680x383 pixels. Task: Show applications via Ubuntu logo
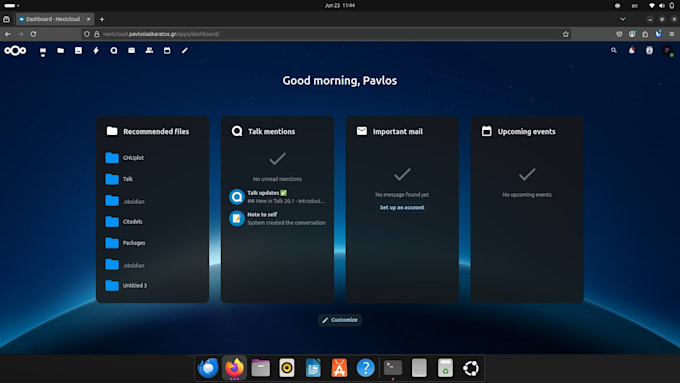point(471,368)
